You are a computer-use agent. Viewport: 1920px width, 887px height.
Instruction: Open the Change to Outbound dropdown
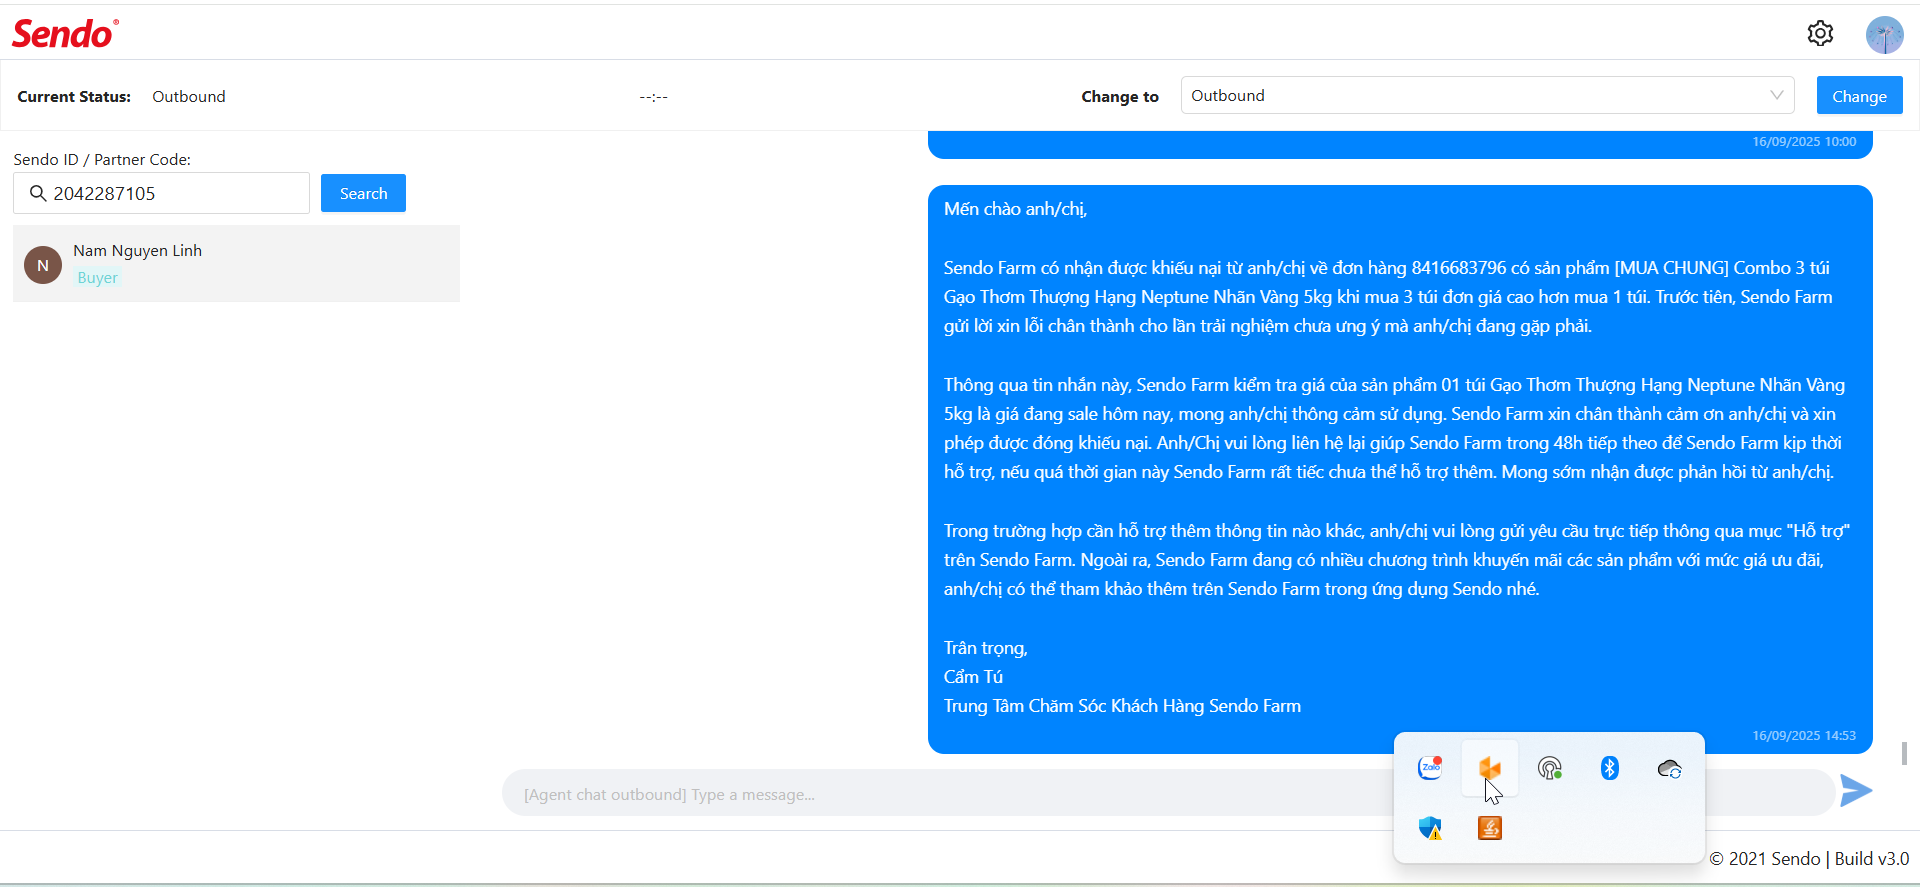pyautogui.click(x=1487, y=95)
